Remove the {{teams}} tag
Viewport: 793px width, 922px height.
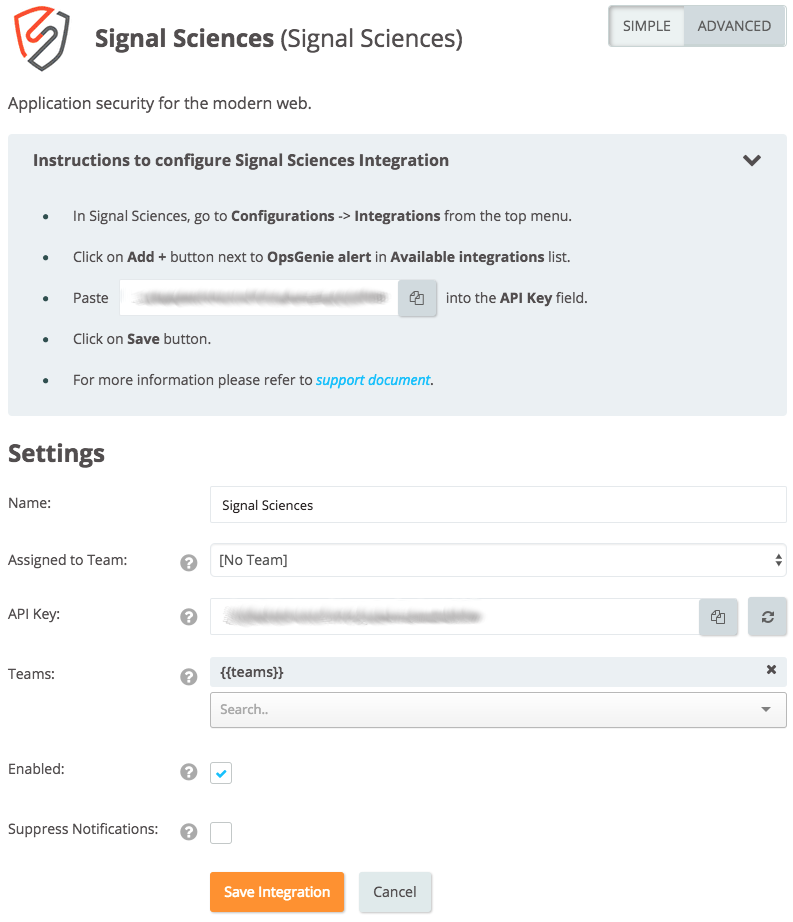click(x=771, y=670)
